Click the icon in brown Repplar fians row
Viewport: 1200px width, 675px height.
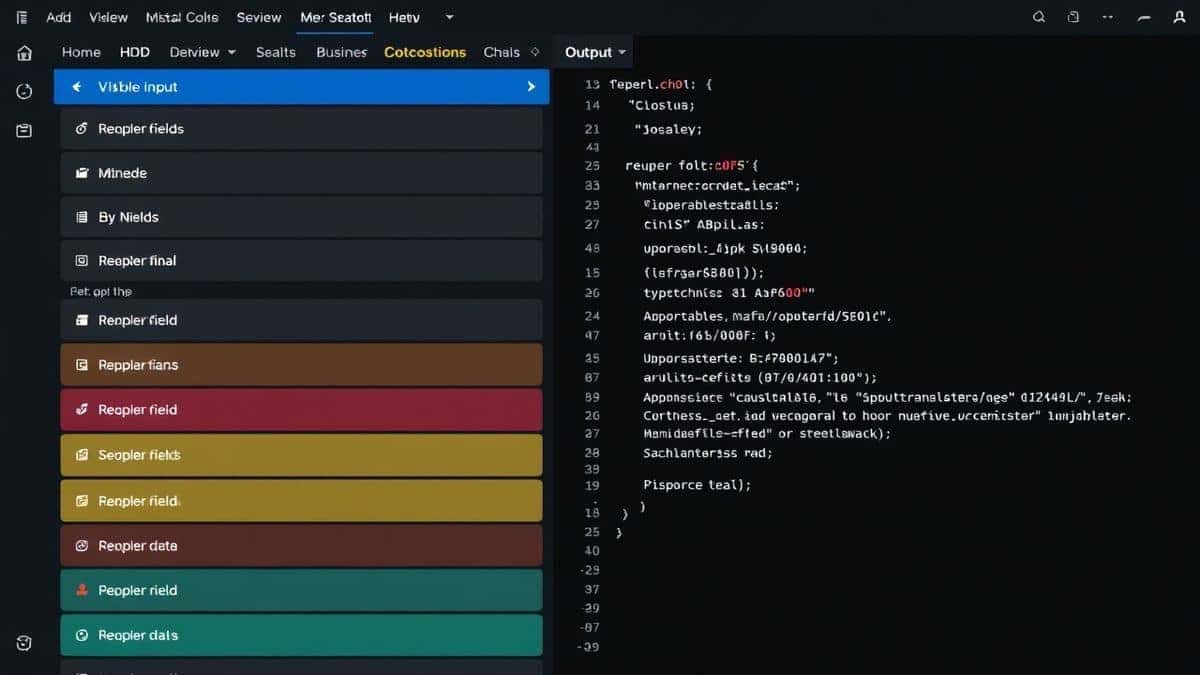tap(81, 365)
